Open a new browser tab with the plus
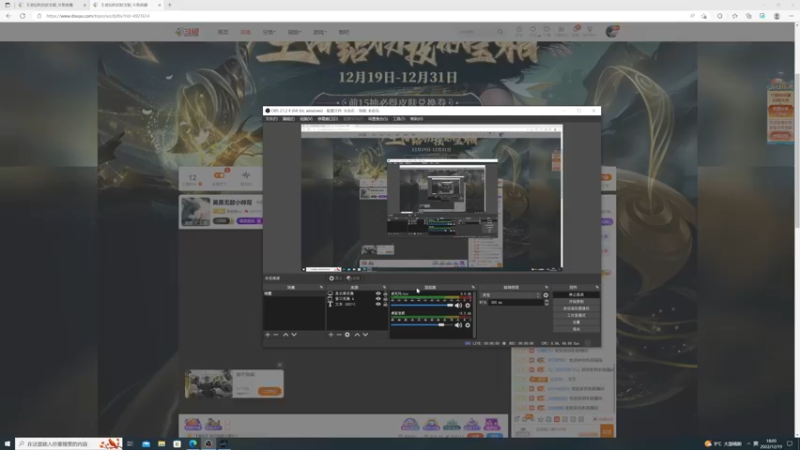 (x=169, y=5)
